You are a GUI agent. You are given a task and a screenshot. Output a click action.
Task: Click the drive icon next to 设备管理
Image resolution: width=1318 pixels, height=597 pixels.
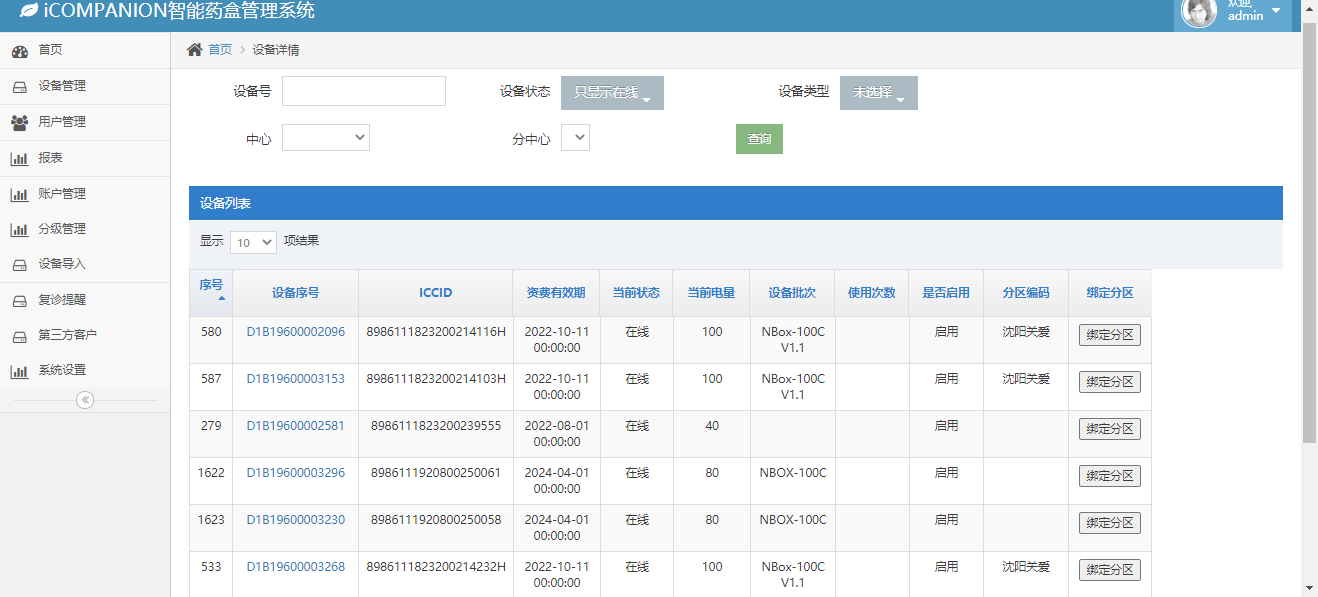19,87
